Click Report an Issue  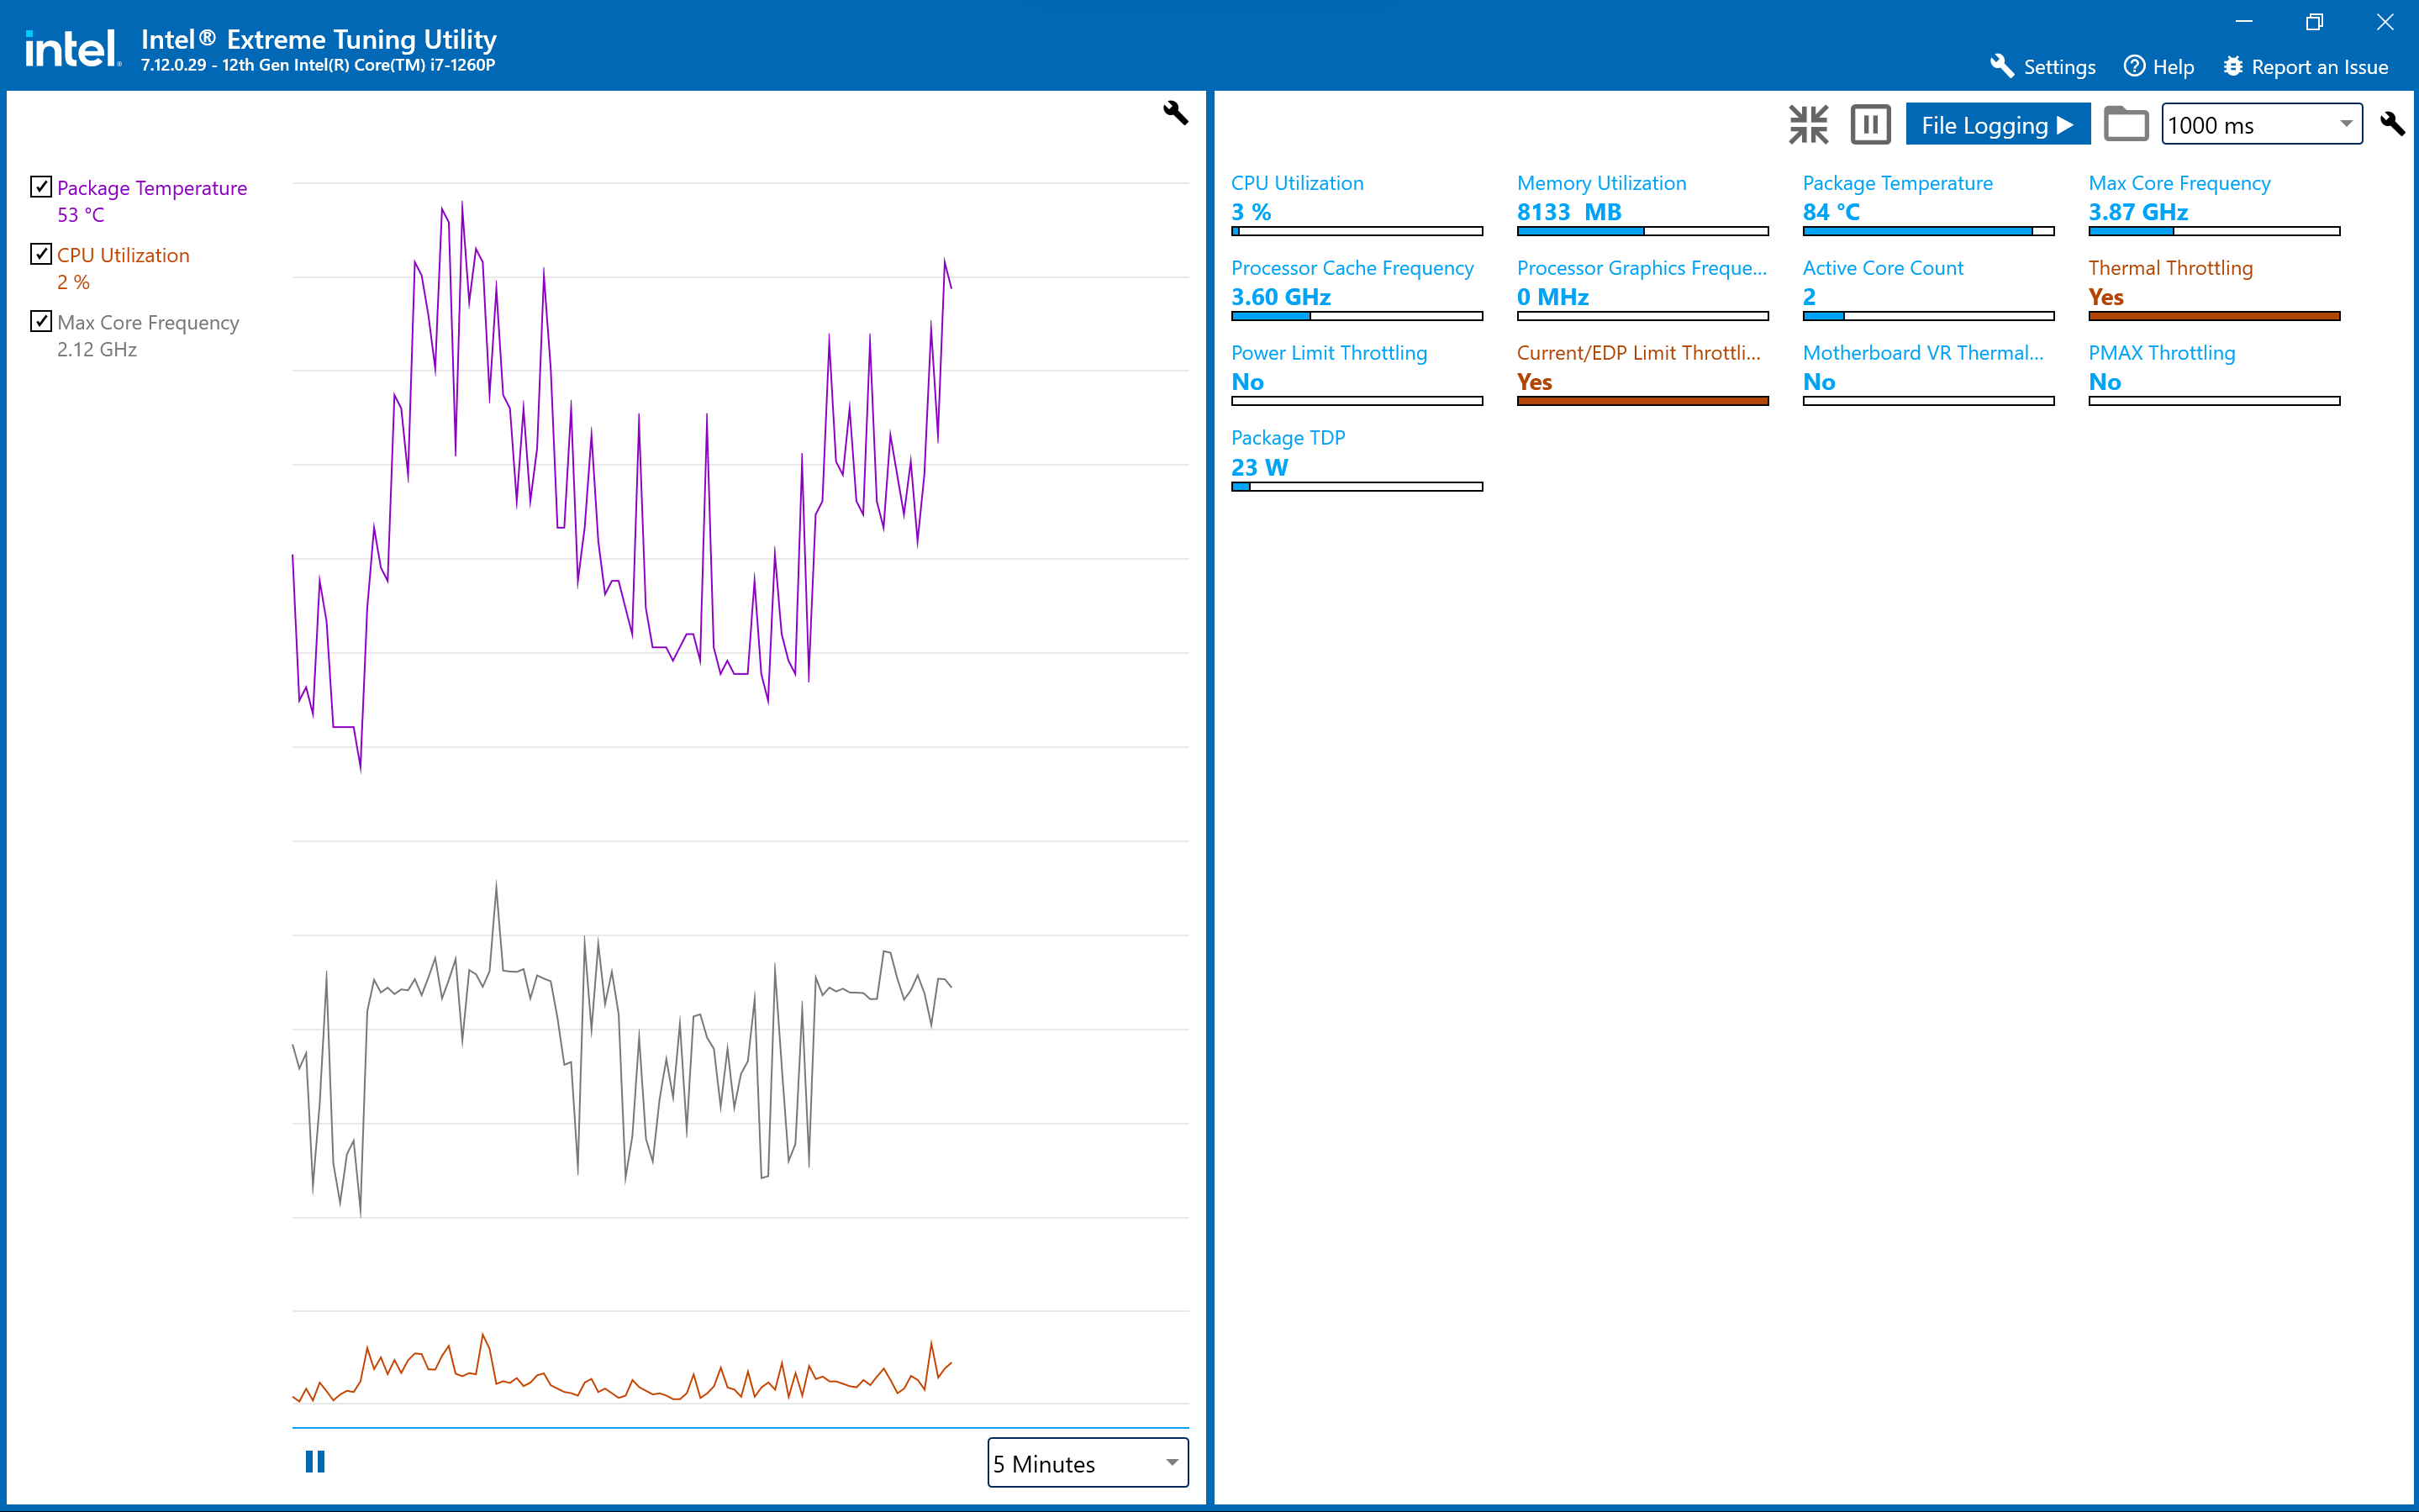click(2305, 67)
